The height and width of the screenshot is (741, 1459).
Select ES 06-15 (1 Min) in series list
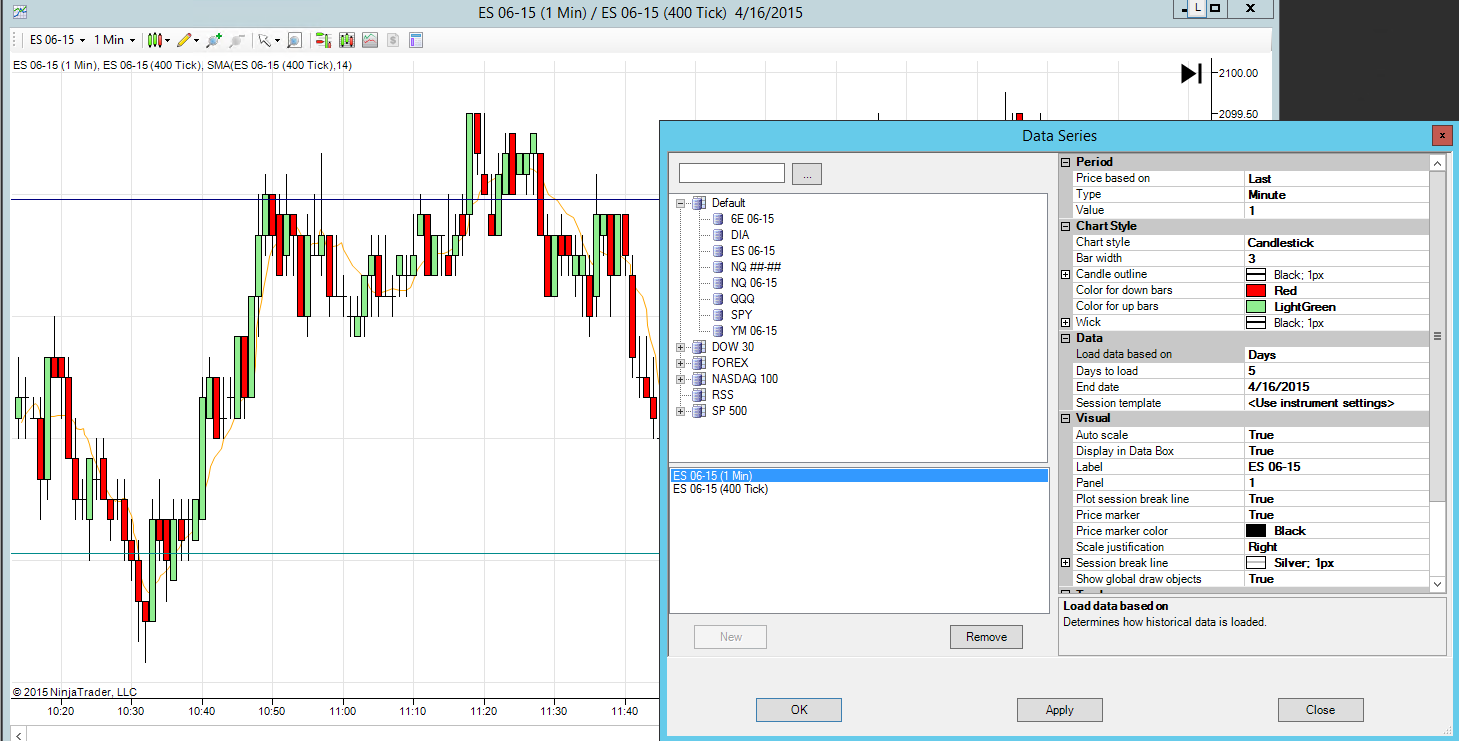tap(859, 476)
